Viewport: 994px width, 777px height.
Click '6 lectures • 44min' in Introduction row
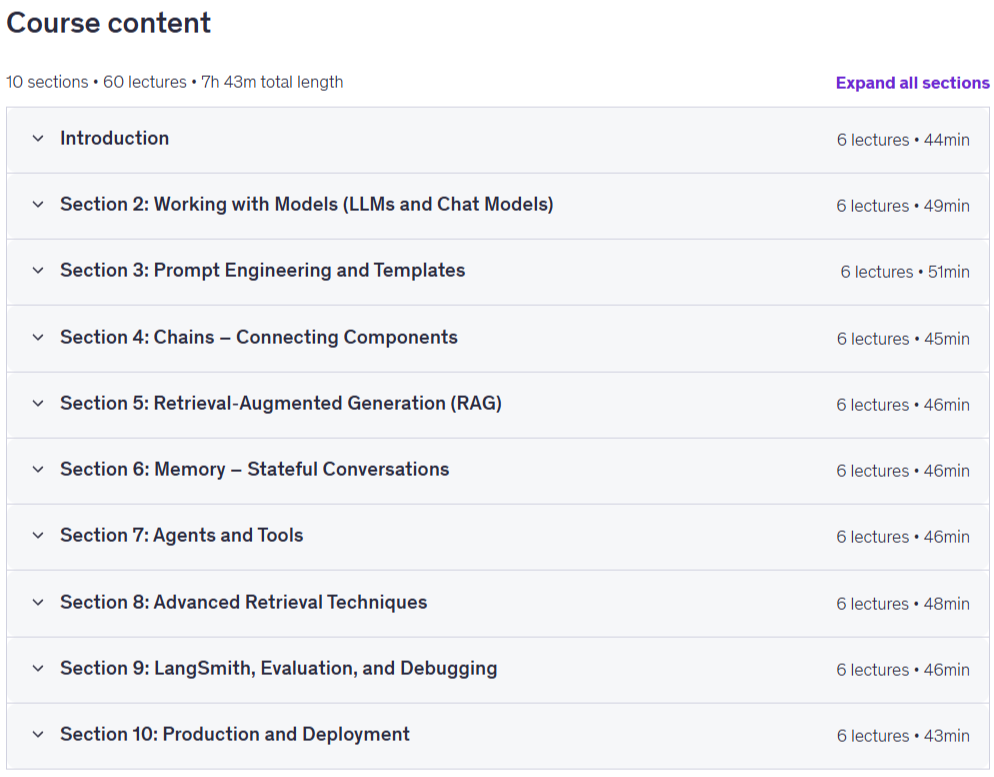903,140
